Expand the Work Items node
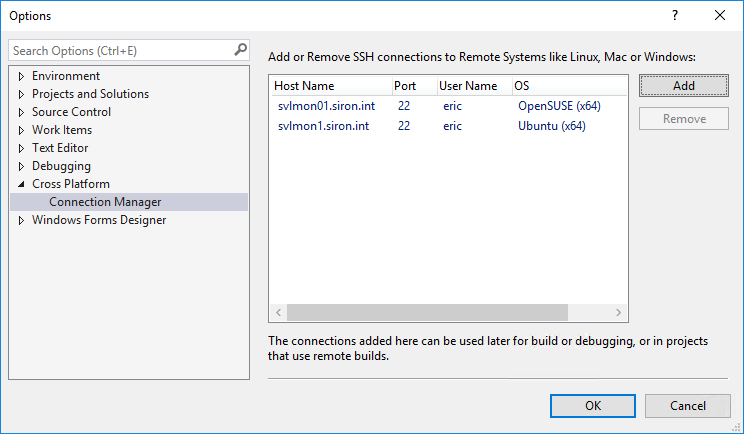This screenshot has height=434, width=744. click(x=22, y=130)
